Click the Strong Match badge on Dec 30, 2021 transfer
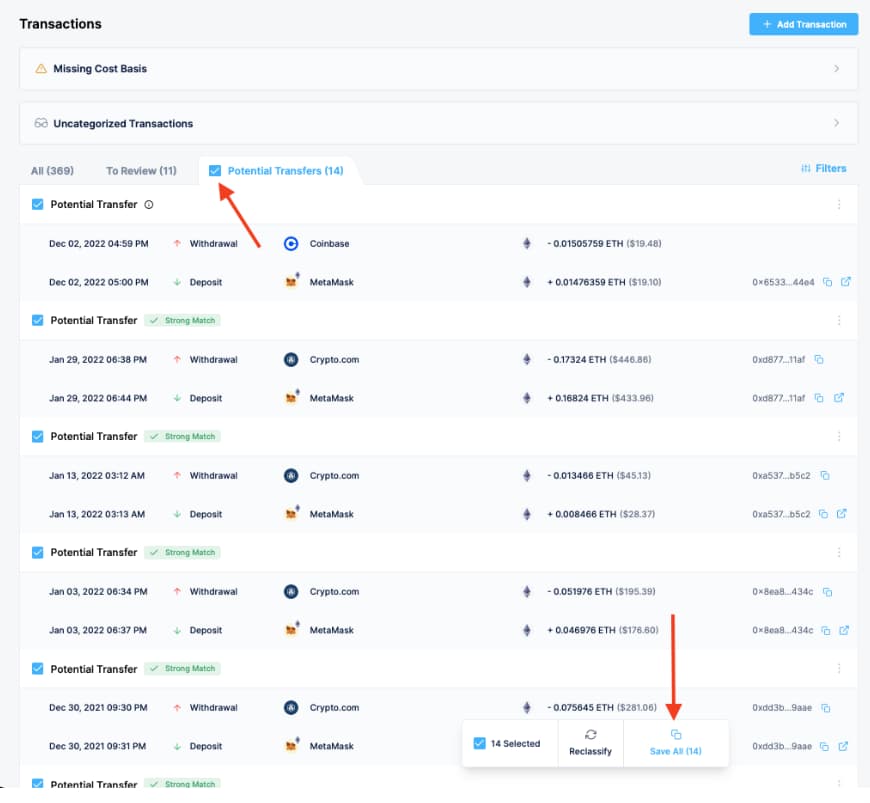The image size is (870, 803). [x=183, y=669]
